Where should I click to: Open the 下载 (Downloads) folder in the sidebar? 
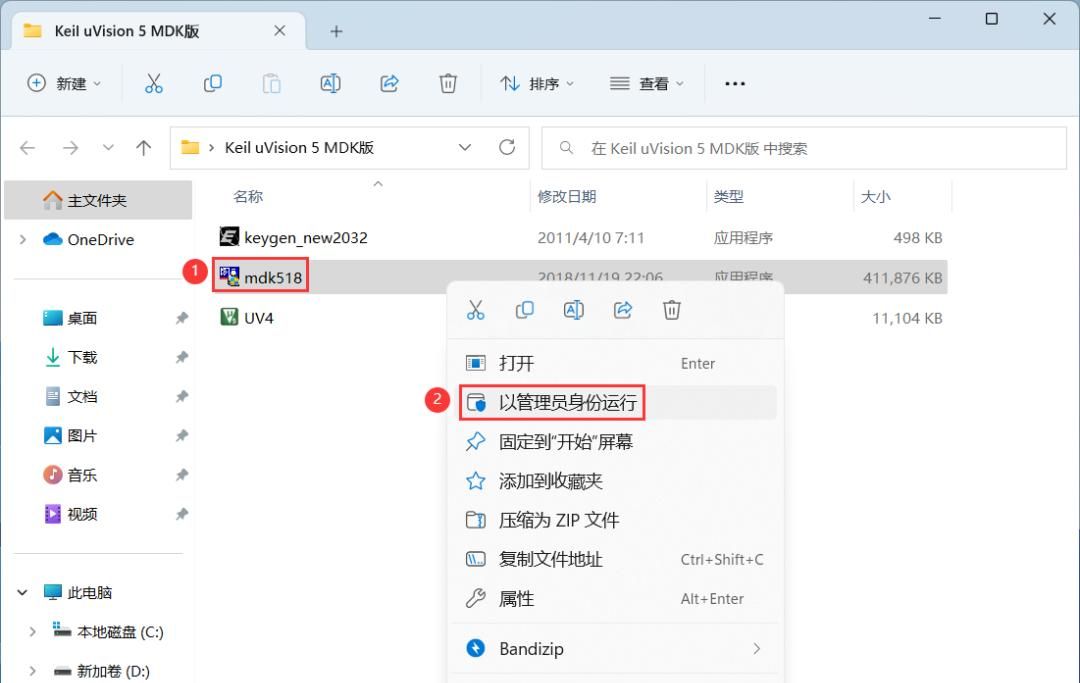coord(82,357)
